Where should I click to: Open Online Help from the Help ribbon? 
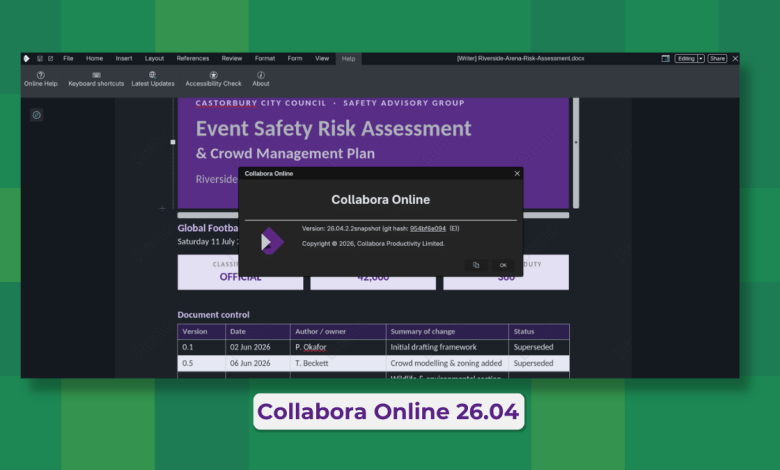(41, 79)
